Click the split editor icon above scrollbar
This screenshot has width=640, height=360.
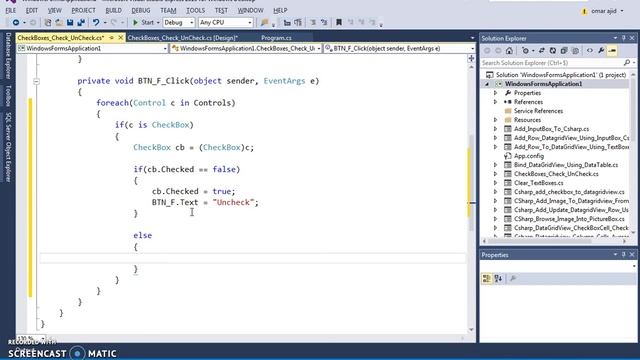pos(471,59)
